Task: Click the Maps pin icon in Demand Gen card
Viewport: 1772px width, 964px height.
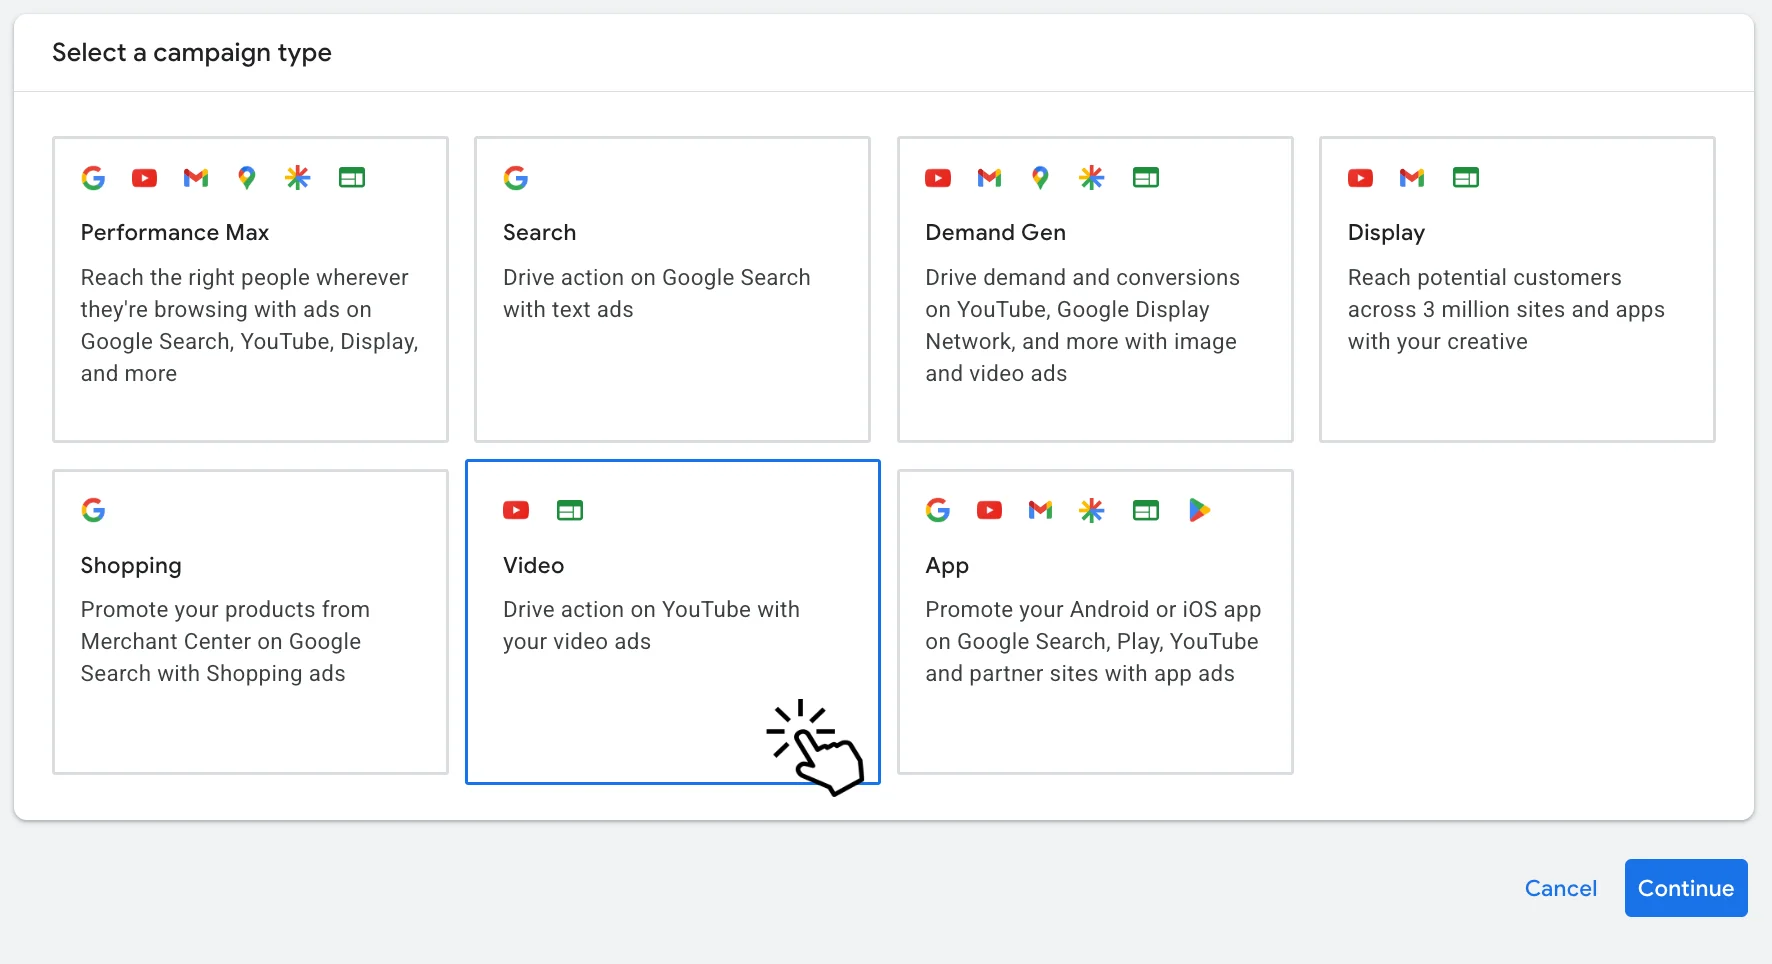Action: click(1041, 178)
